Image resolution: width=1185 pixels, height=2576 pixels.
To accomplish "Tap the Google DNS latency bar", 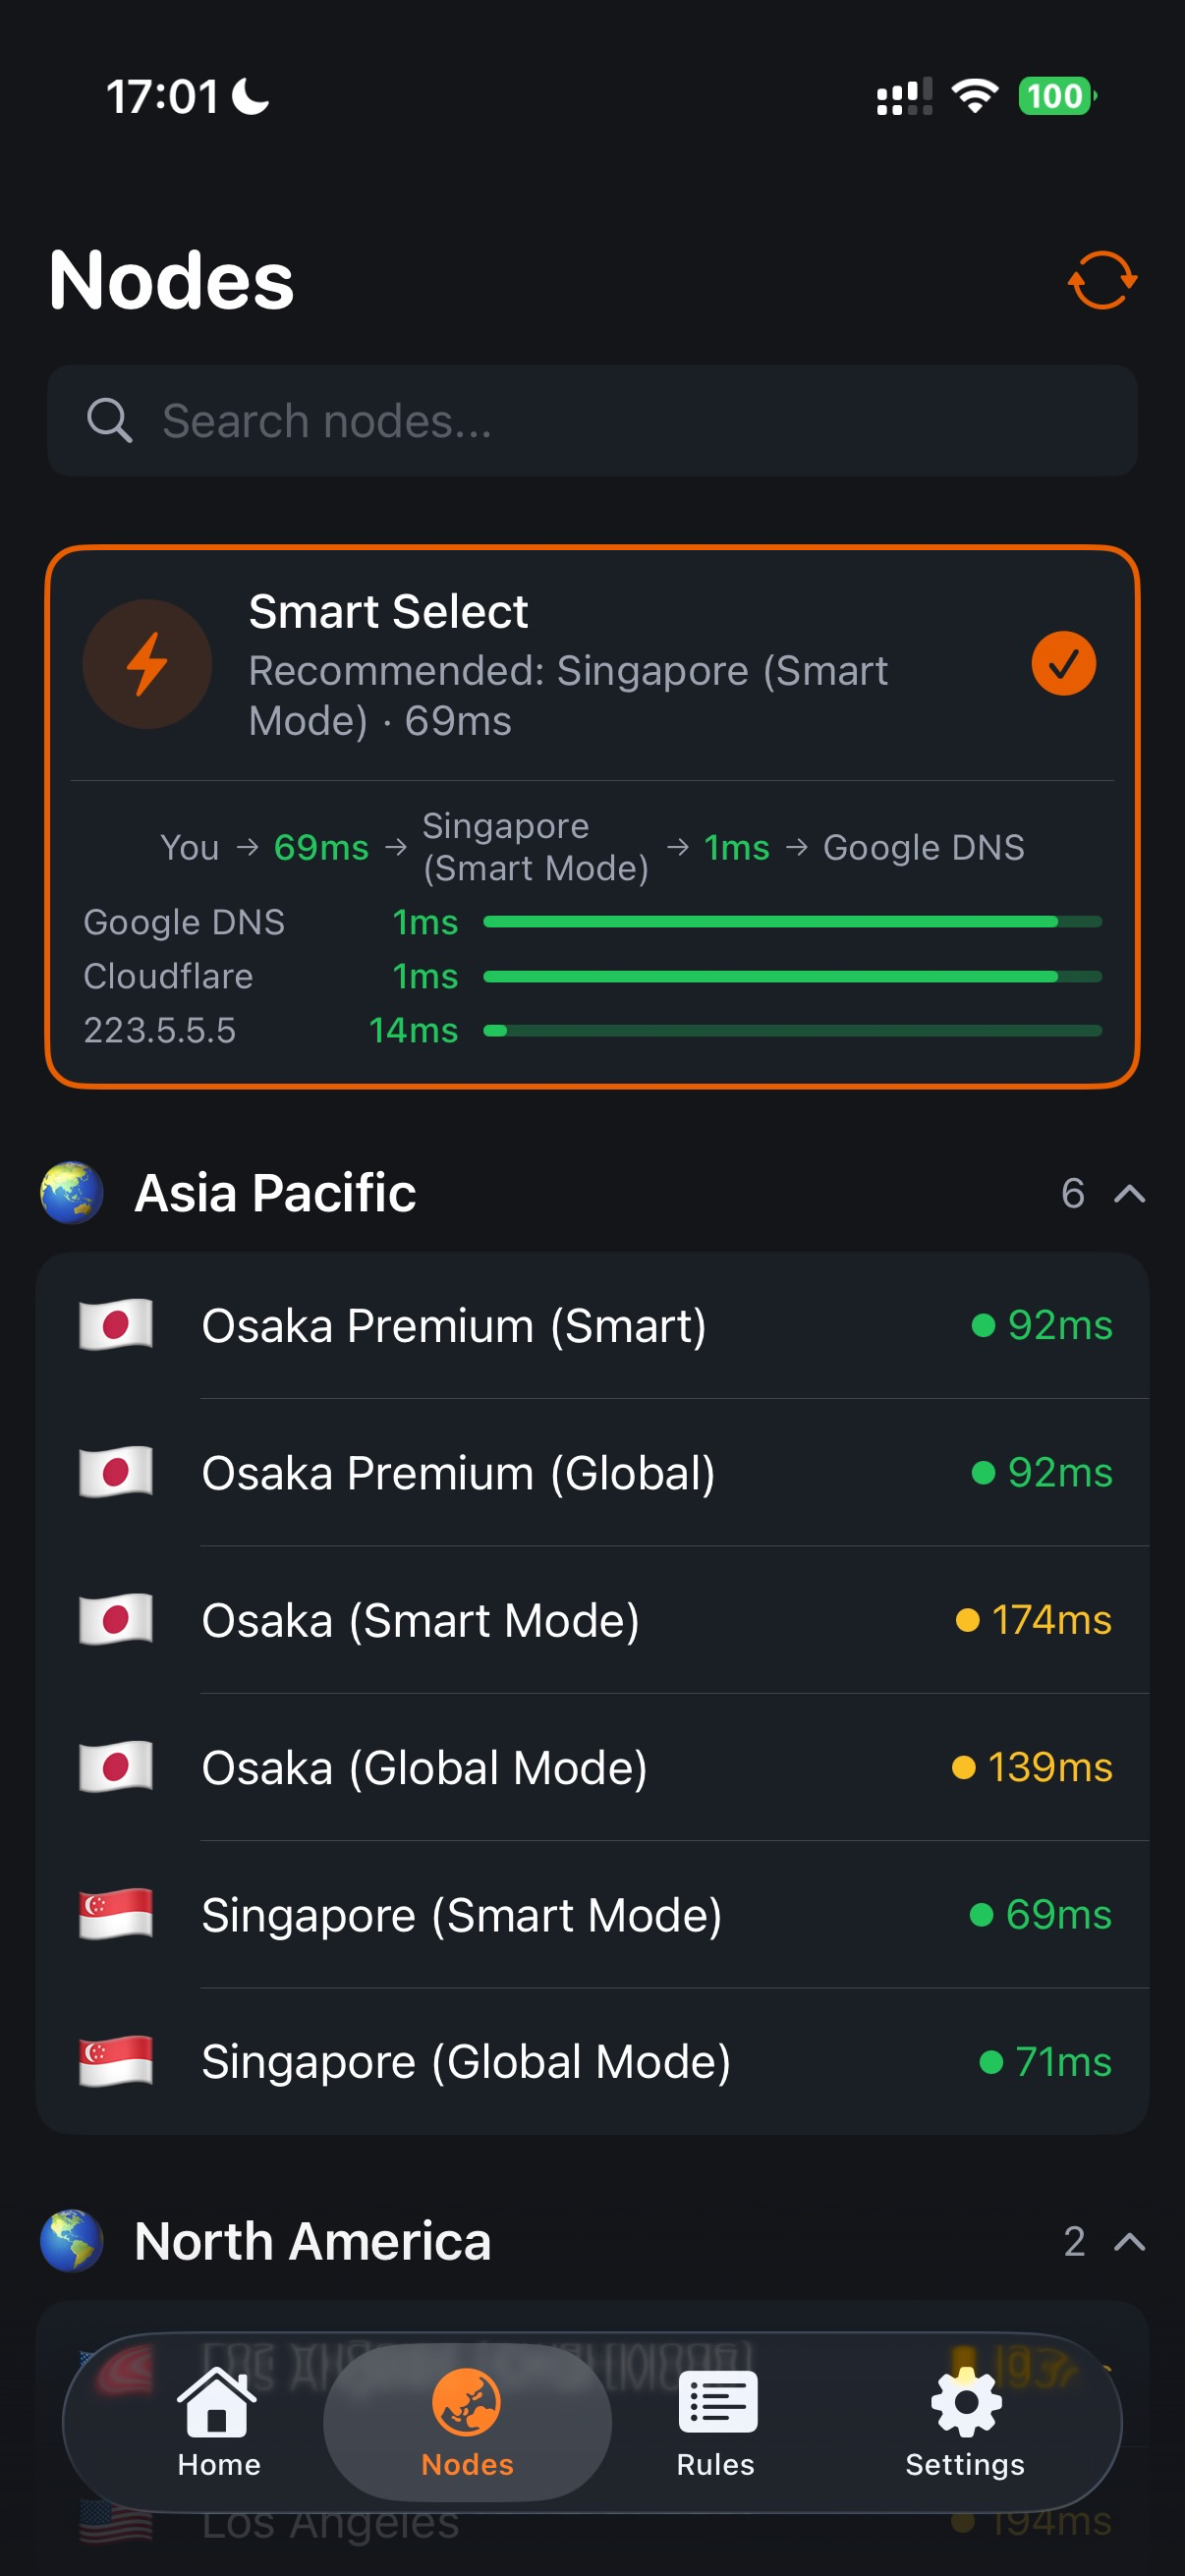I will (792, 922).
